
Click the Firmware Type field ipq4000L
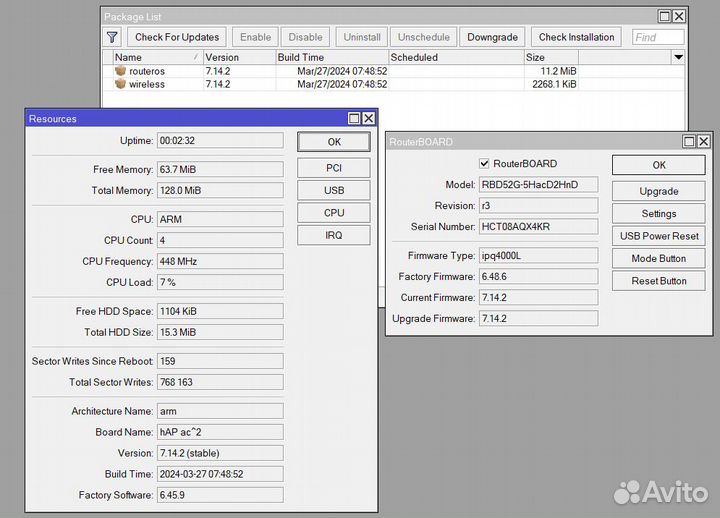tap(539, 255)
